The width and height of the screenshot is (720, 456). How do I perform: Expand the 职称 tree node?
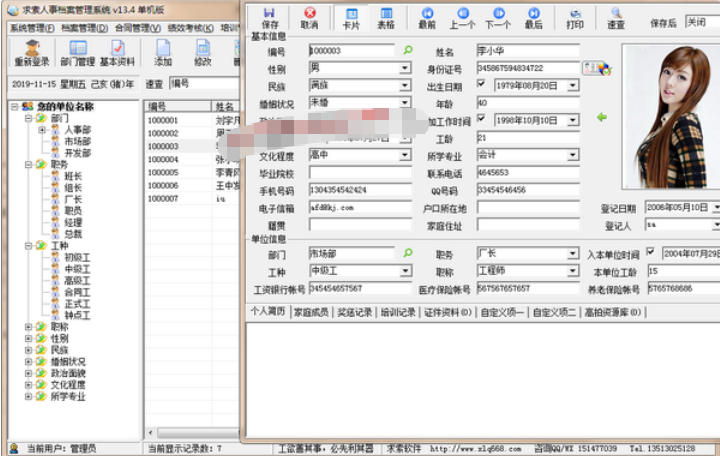[27, 326]
